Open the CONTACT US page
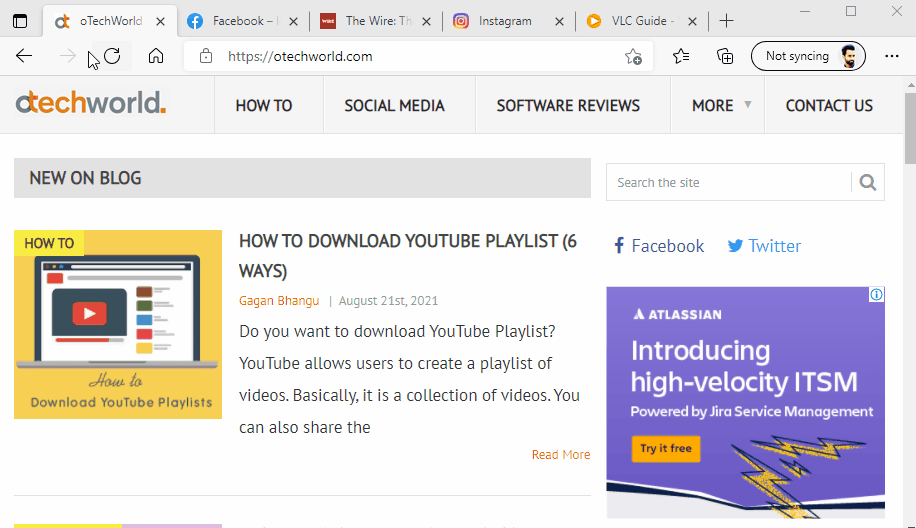The image size is (916, 528). pos(829,106)
